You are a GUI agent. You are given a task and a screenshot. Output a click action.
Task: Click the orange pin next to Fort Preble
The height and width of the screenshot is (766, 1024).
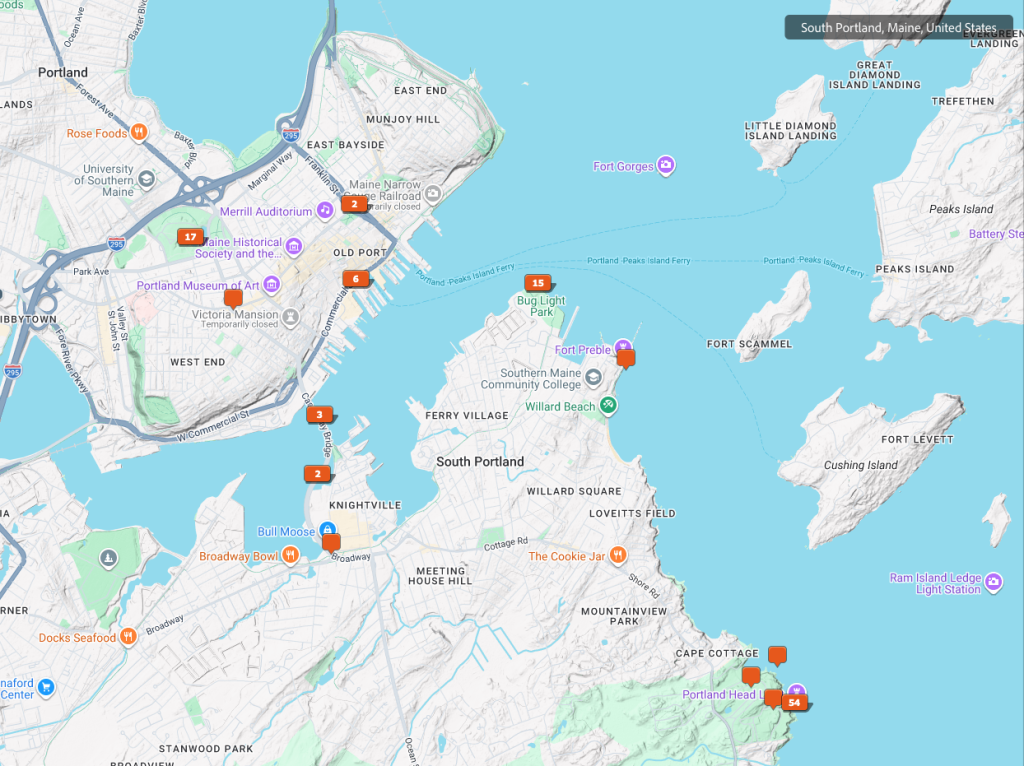tap(626, 357)
